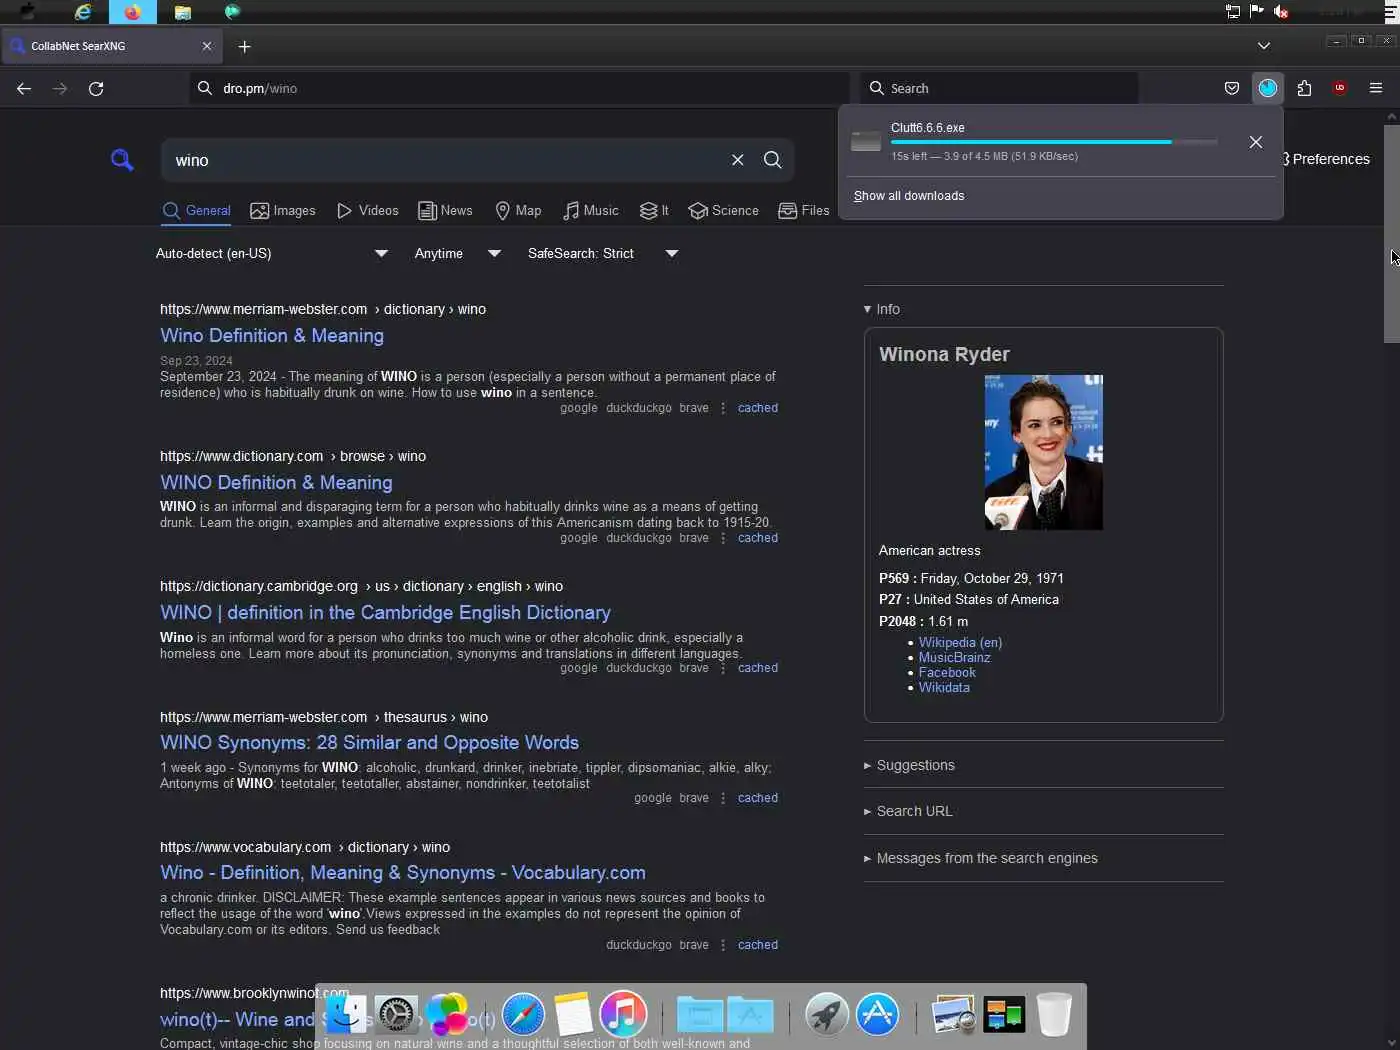Open the Firefox hamburger application menu
1400x1050 pixels.
(x=1376, y=88)
